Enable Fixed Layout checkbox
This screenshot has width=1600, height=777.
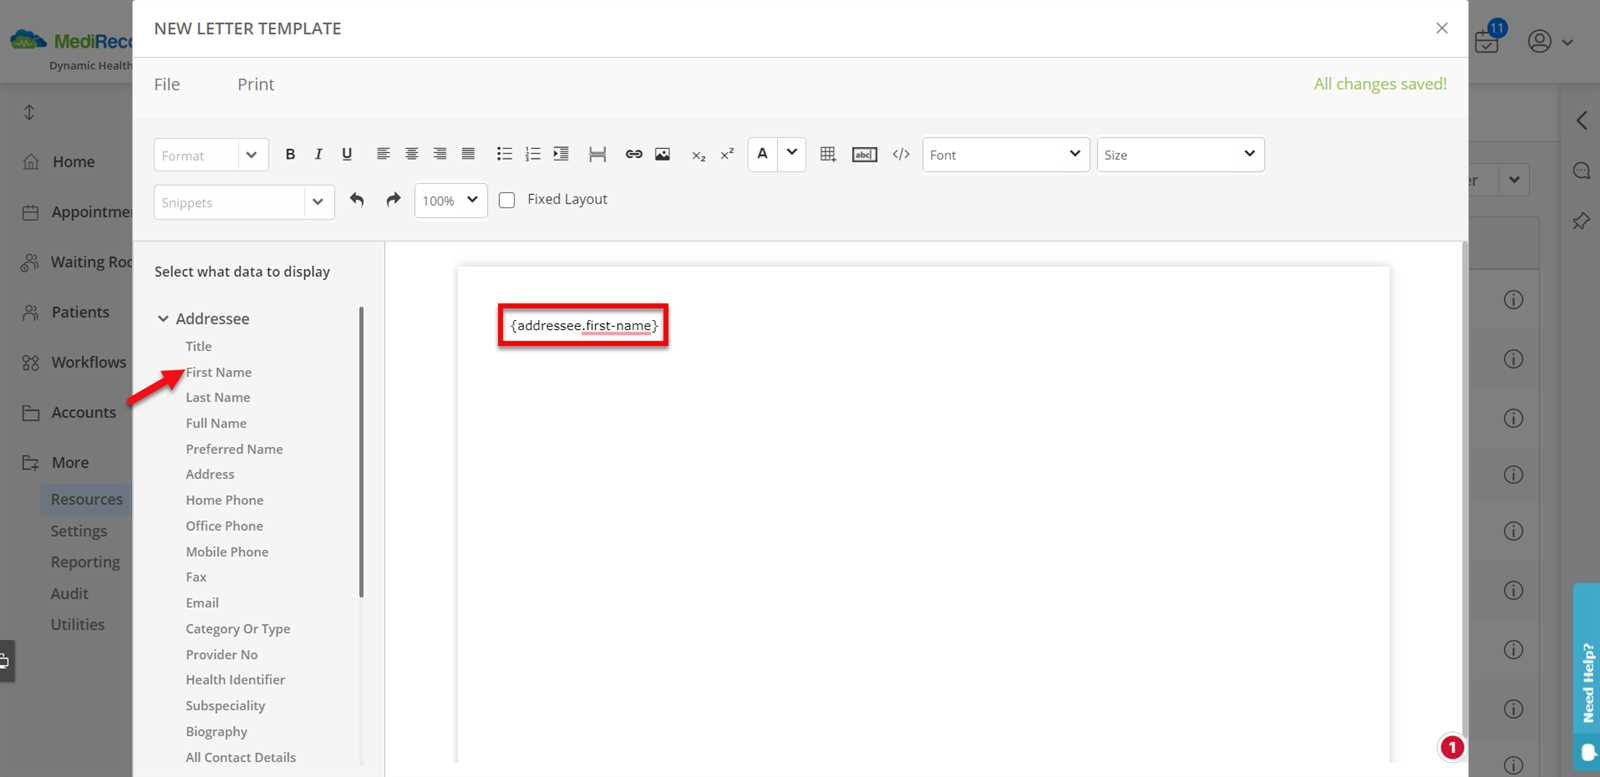coord(507,200)
